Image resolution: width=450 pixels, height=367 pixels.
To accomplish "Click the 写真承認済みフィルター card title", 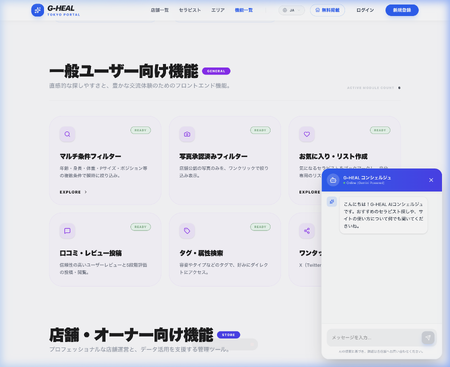I will click(213, 156).
